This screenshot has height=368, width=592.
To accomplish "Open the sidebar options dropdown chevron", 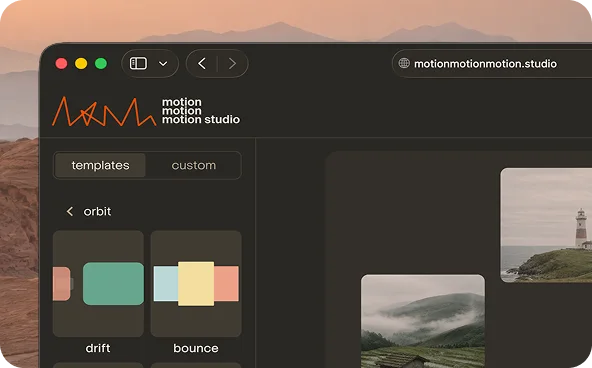I will (x=163, y=64).
